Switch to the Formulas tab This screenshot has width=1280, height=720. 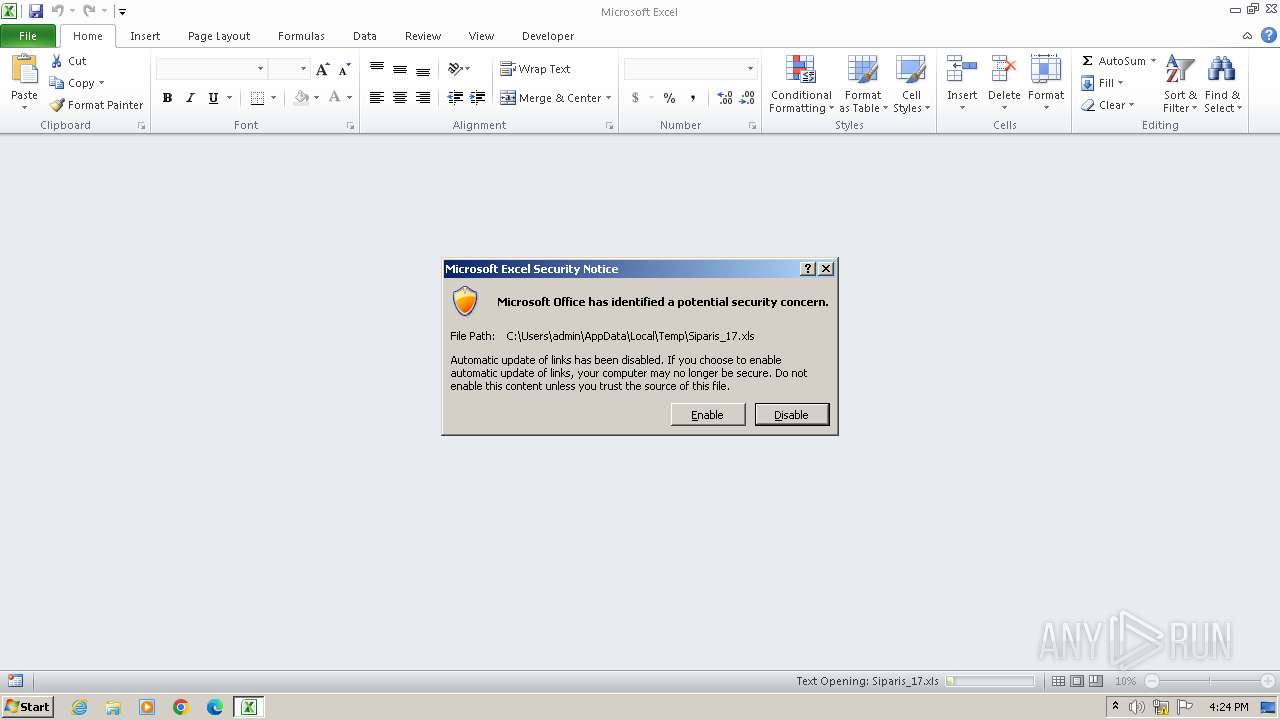coord(301,36)
